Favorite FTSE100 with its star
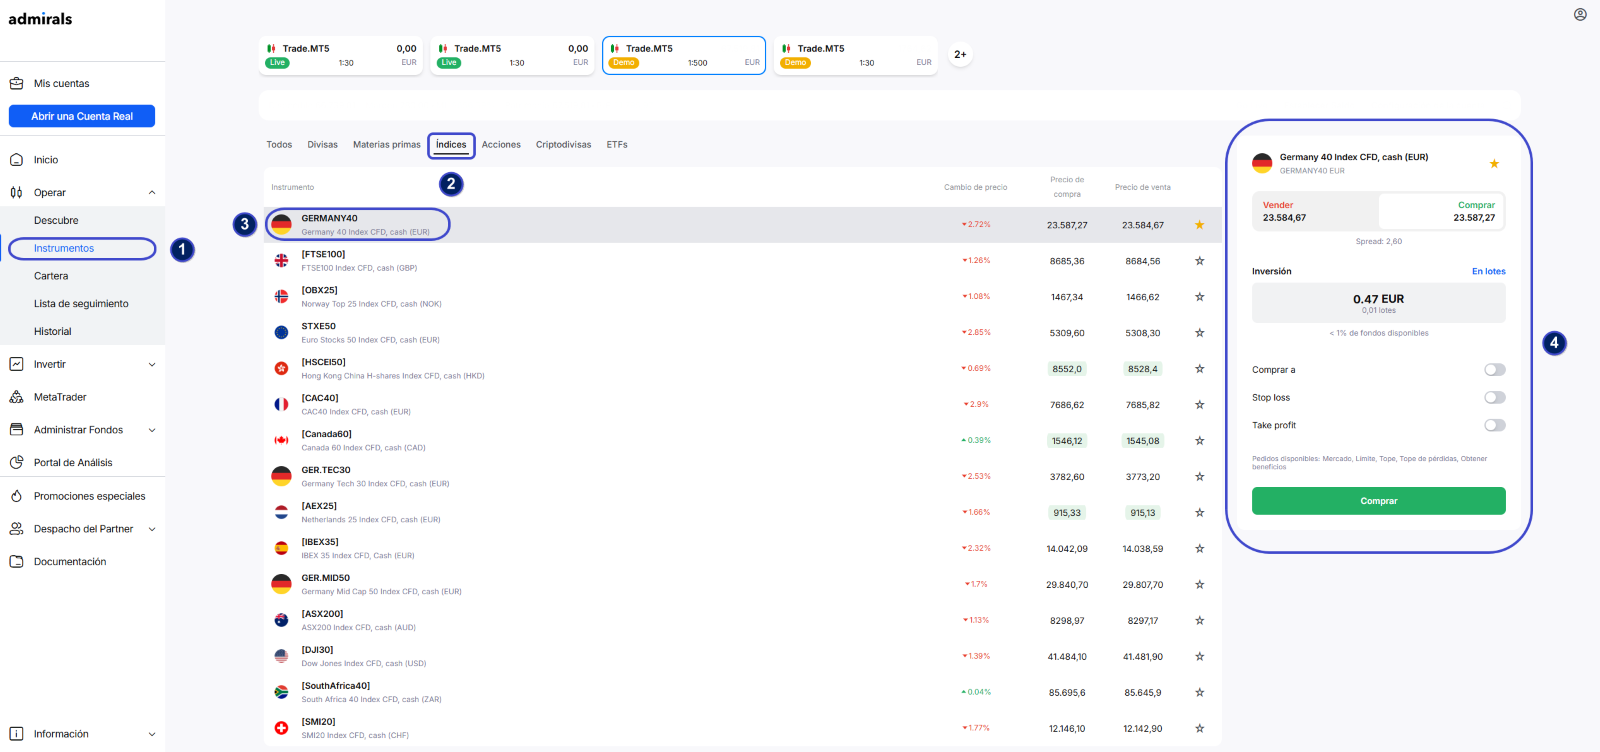 click(x=1199, y=261)
